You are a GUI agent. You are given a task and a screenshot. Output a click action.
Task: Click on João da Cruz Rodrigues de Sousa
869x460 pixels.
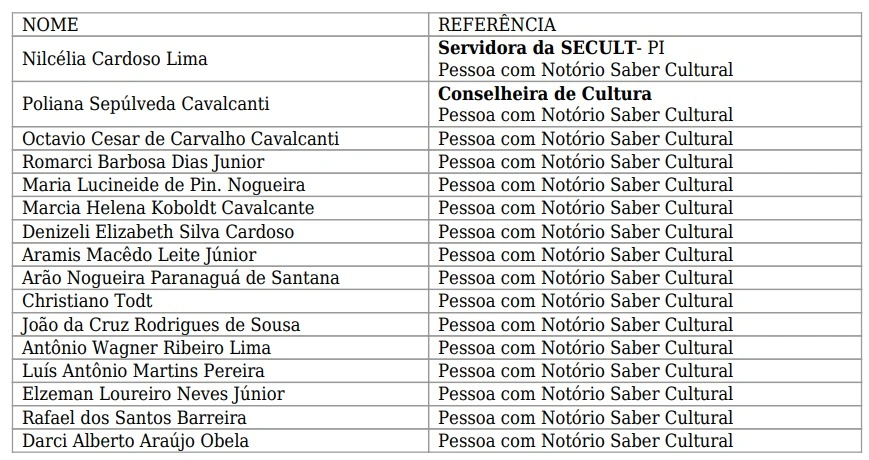[x=161, y=325]
